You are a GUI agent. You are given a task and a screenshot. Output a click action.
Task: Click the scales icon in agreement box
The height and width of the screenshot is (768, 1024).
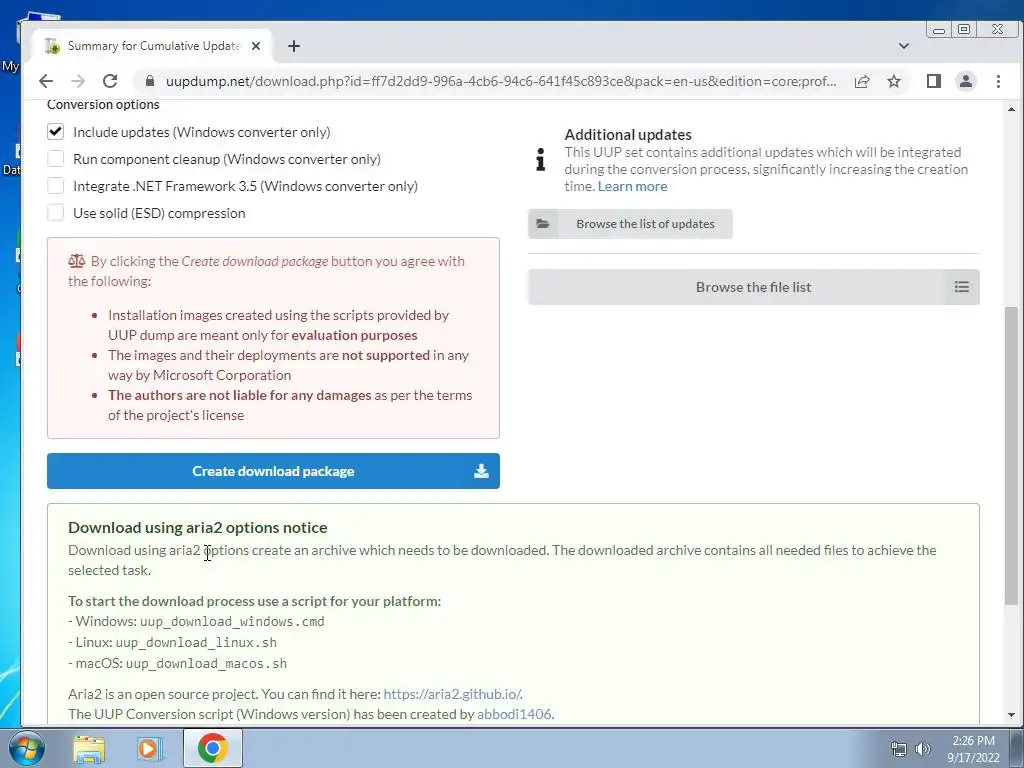(x=76, y=261)
